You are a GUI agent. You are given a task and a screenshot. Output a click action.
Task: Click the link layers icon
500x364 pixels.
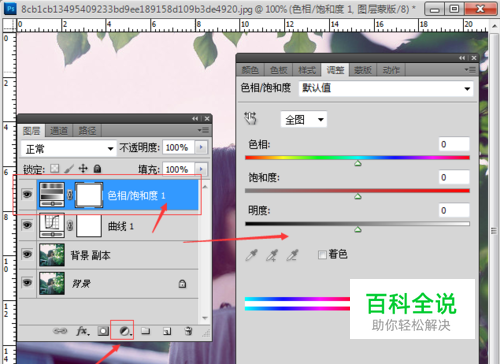[x=60, y=331]
